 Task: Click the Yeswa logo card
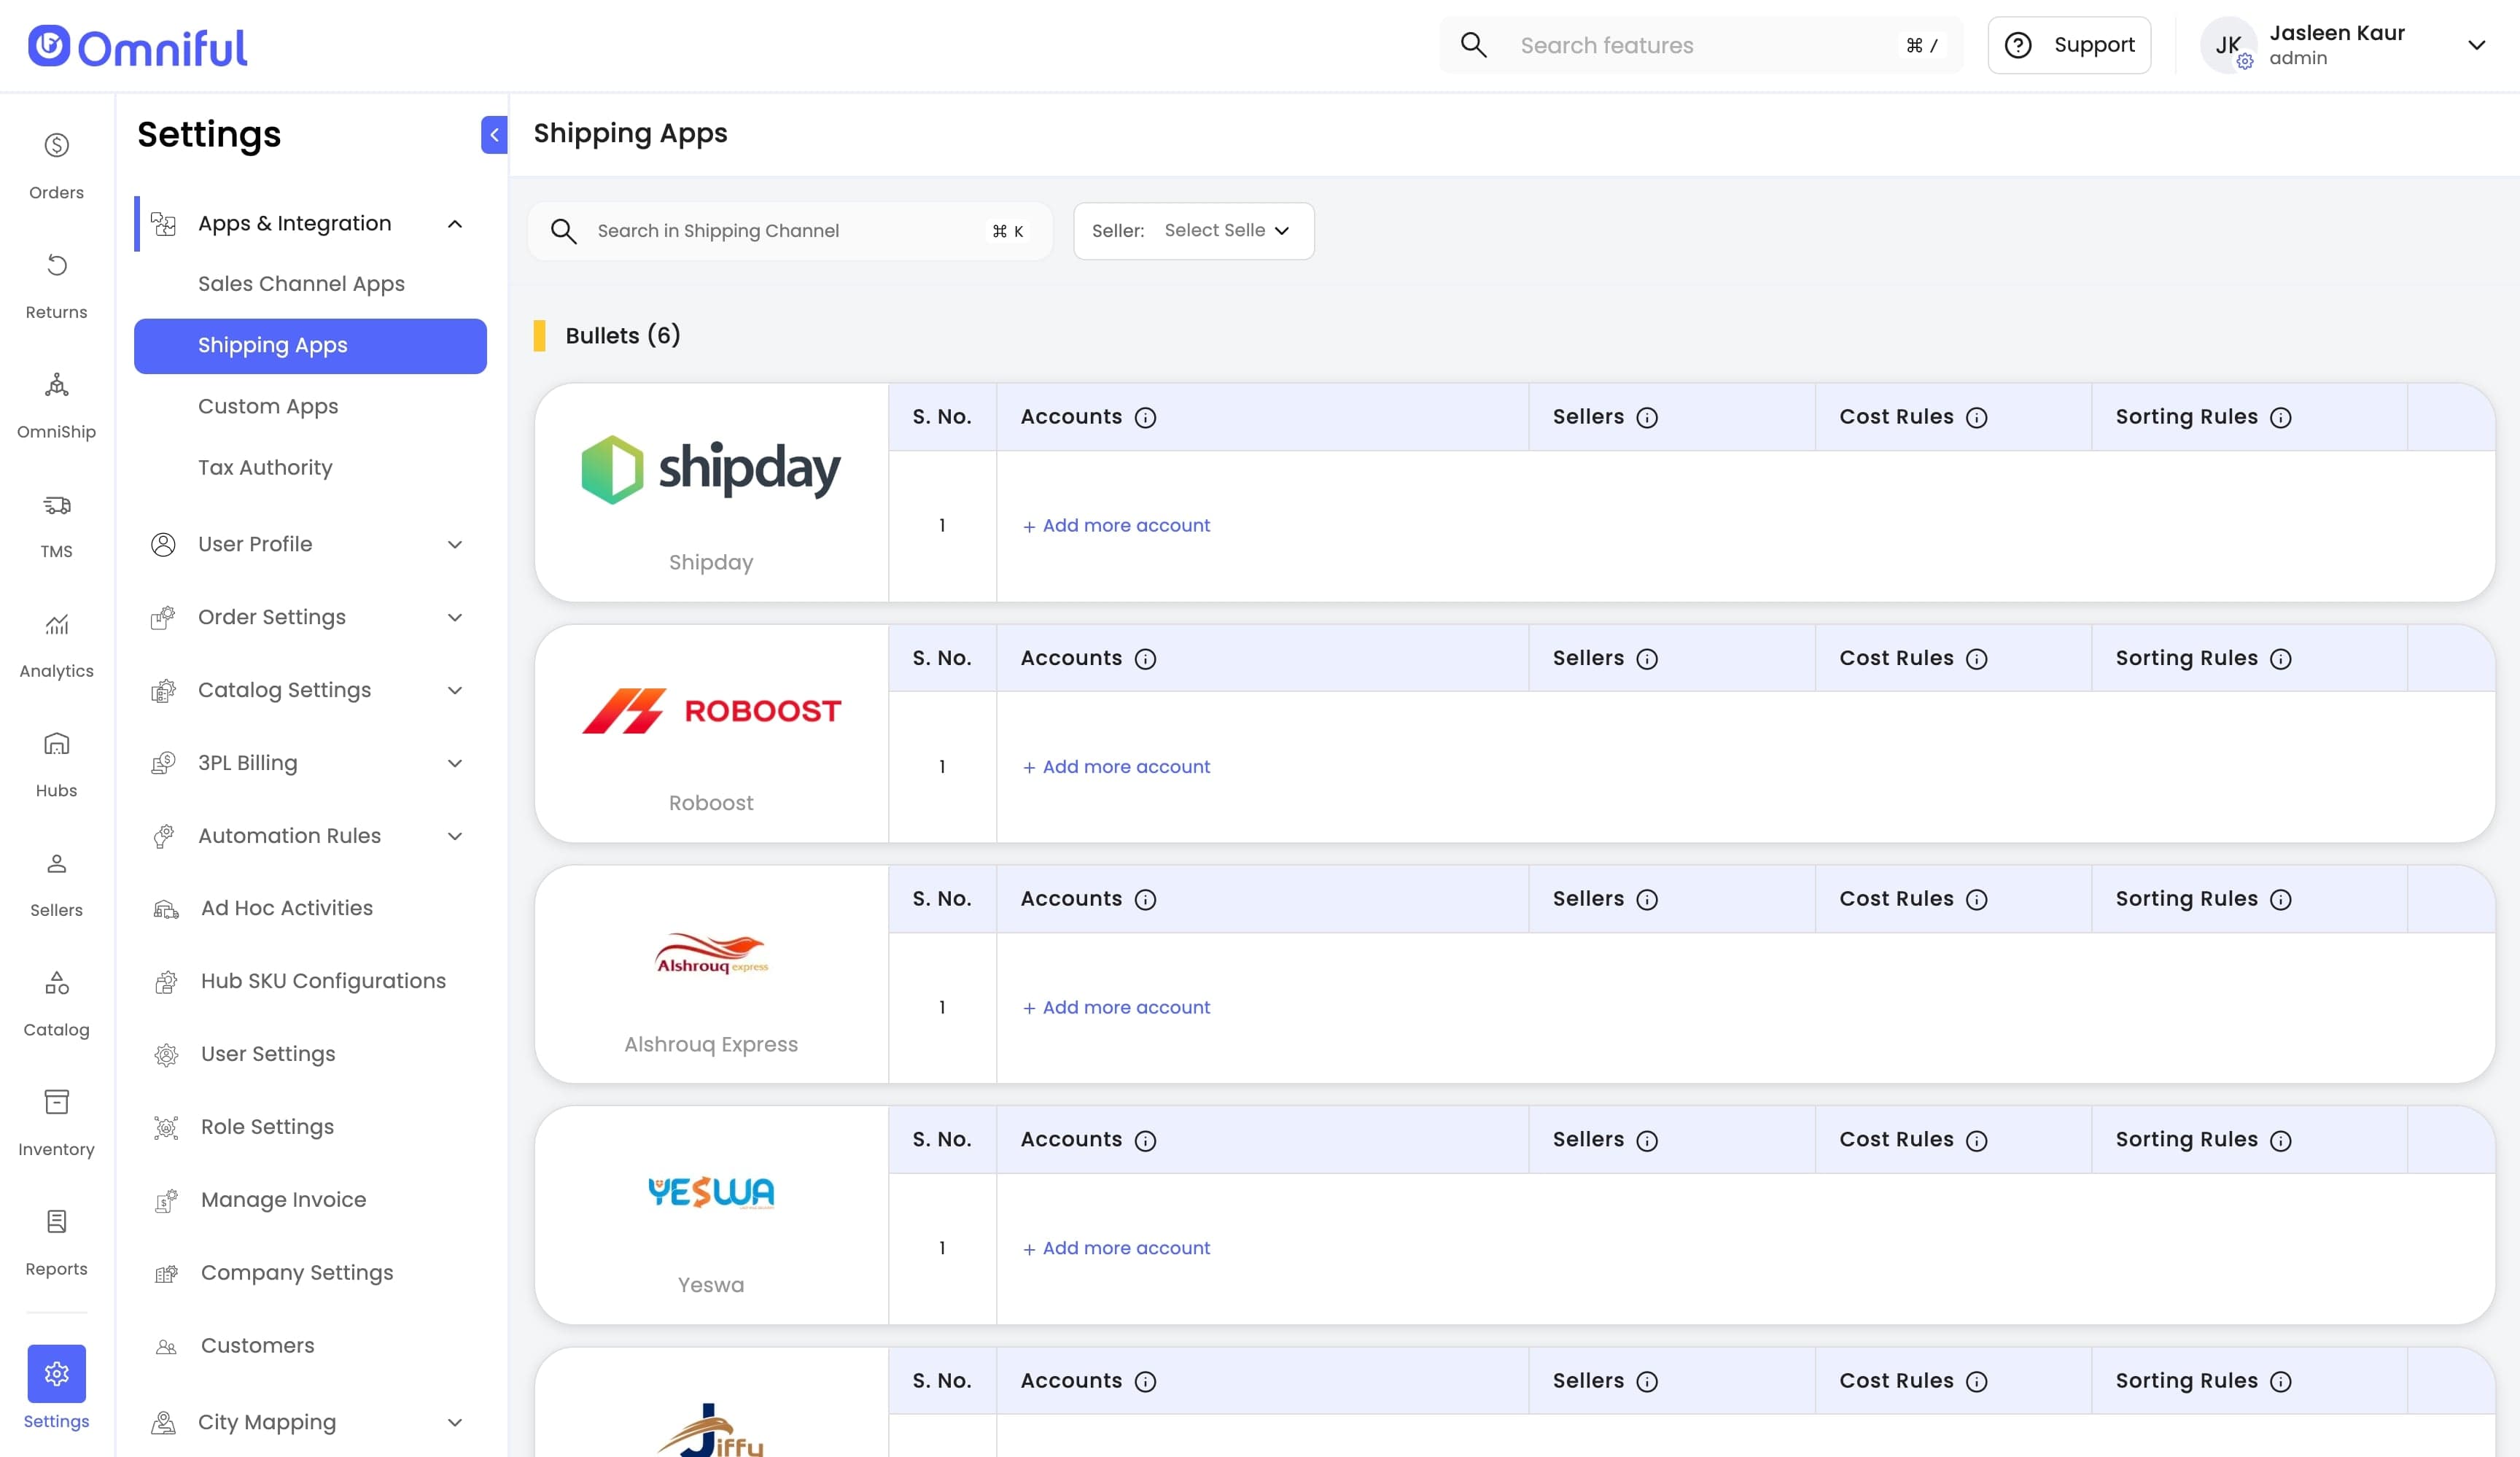coord(711,1216)
